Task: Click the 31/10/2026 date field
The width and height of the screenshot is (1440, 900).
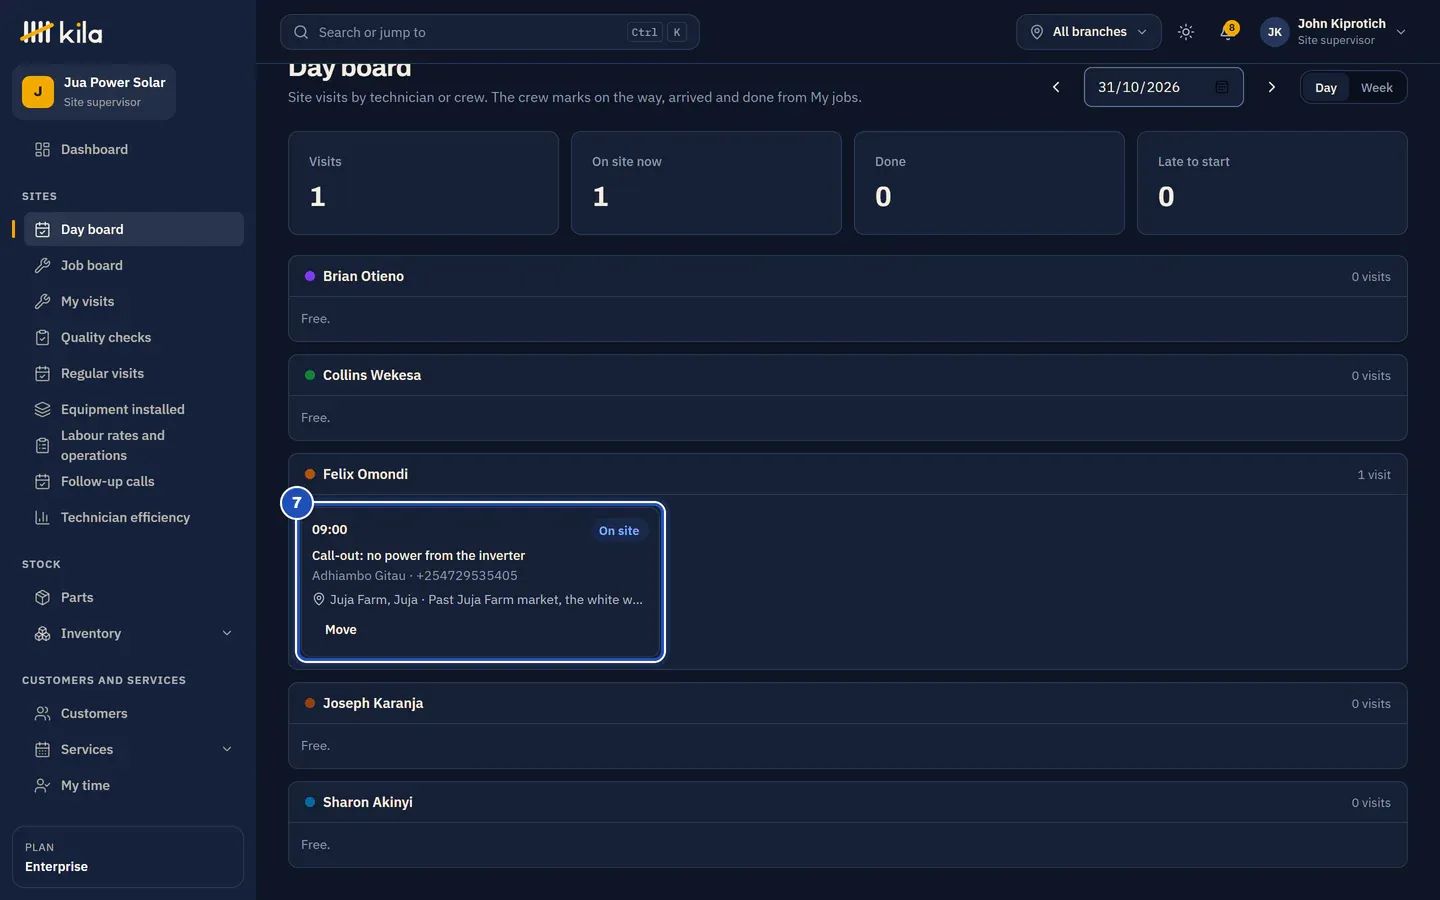Action: click(1164, 87)
